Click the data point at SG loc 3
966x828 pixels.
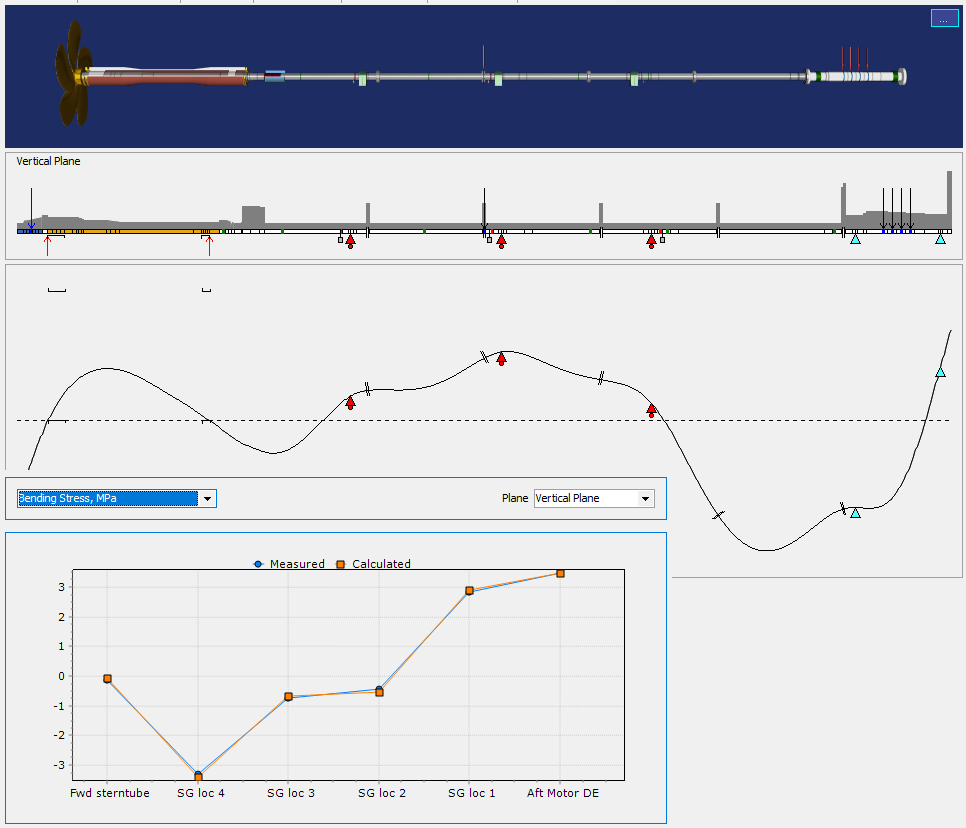tap(288, 697)
